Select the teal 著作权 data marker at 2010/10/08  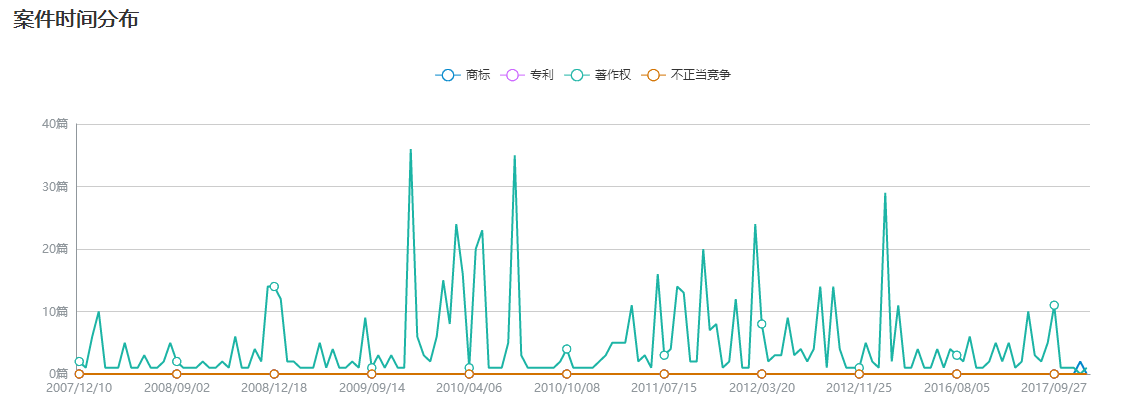point(566,349)
